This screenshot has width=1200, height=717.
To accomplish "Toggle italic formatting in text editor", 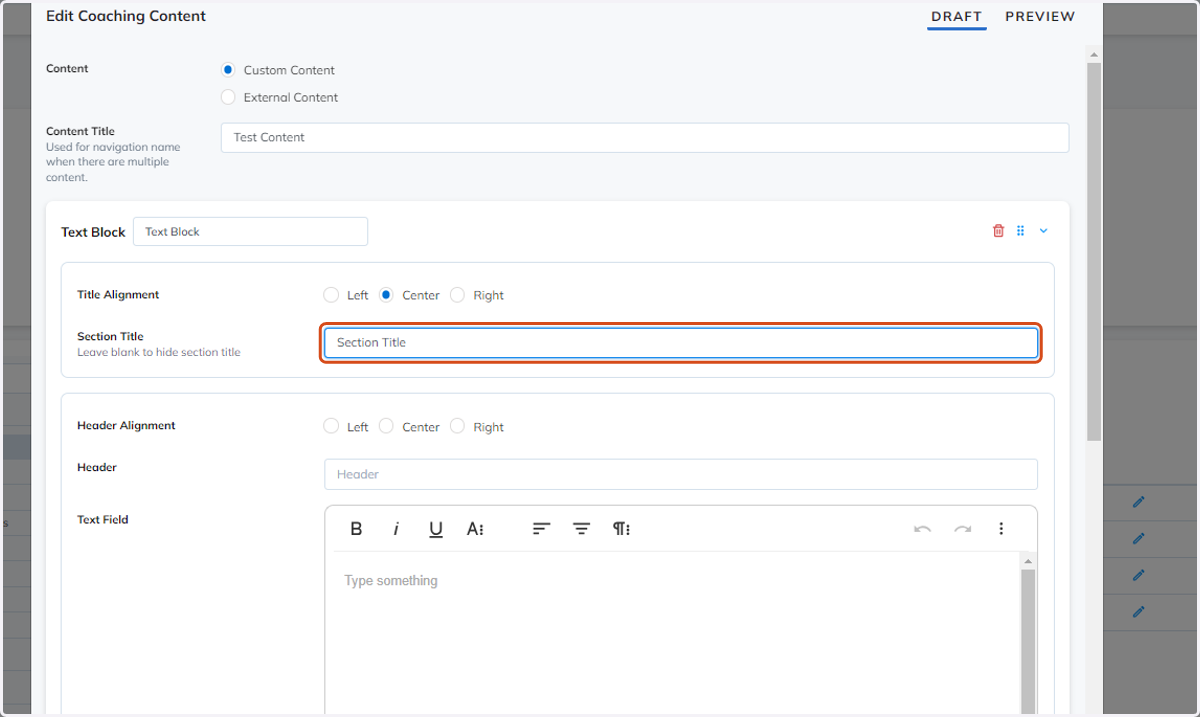I will tap(396, 529).
